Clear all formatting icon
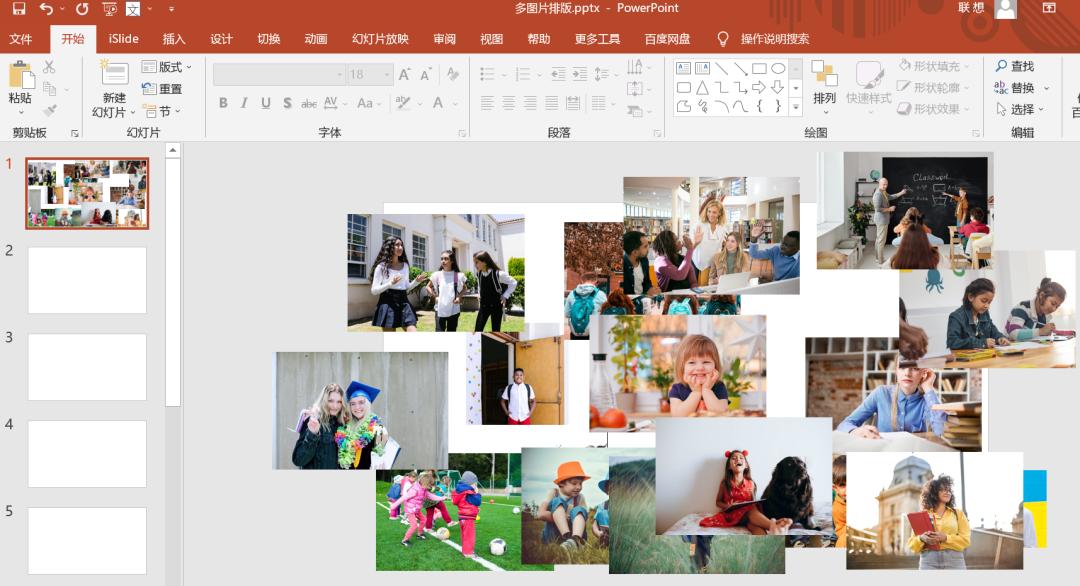 point(453,74)
